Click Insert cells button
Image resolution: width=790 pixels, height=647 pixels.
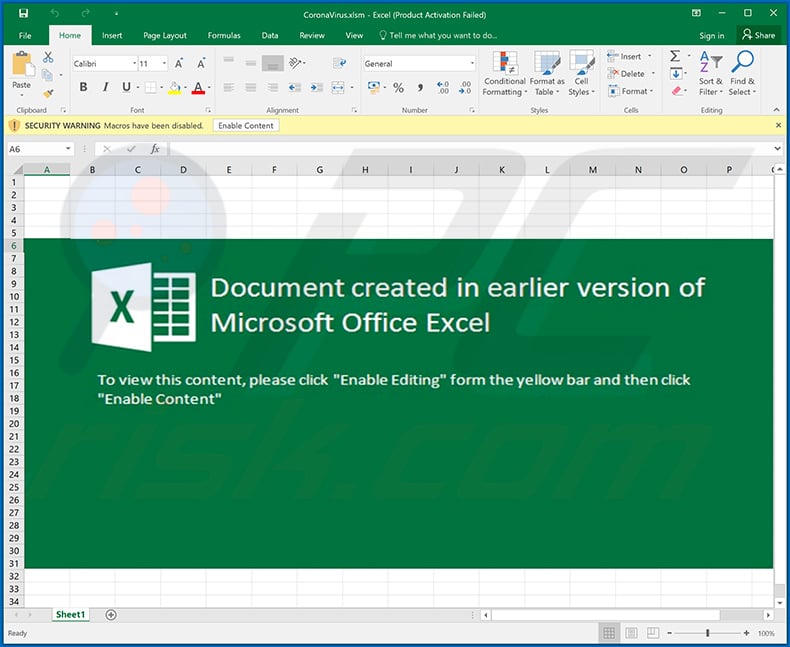point(630,56)
